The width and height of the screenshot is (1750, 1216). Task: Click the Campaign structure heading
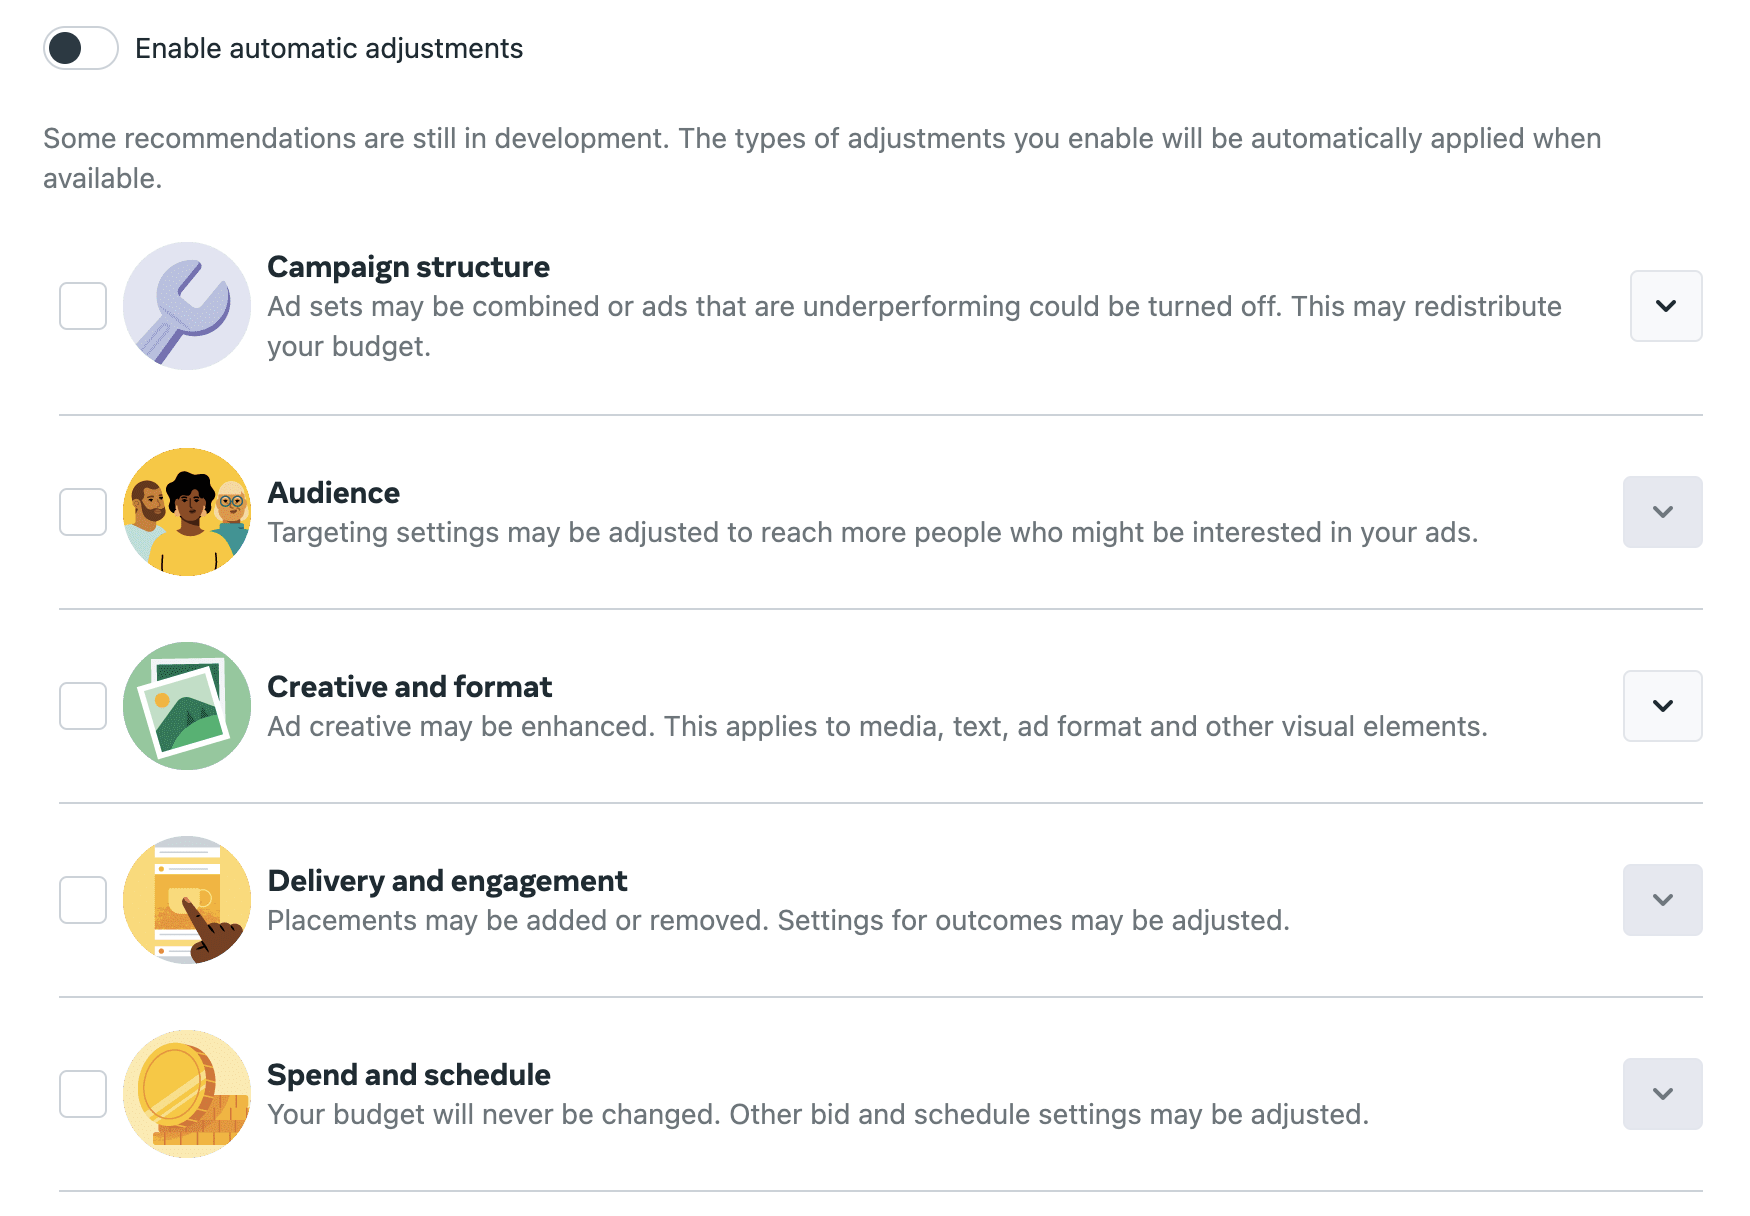click(408, 267)
